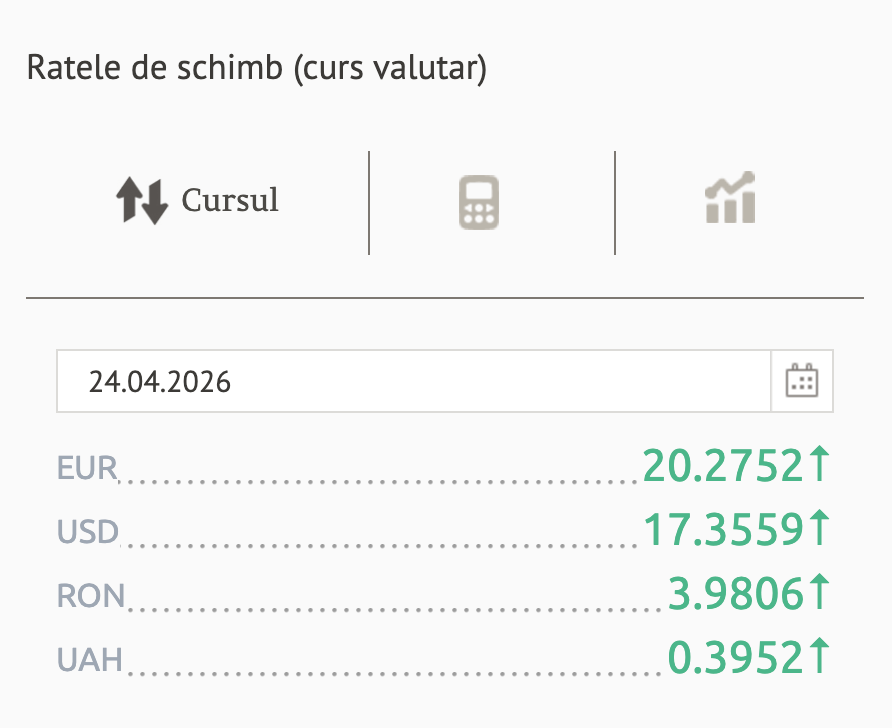Select the UAH currency label
The image size is (892, 728).
90,659
